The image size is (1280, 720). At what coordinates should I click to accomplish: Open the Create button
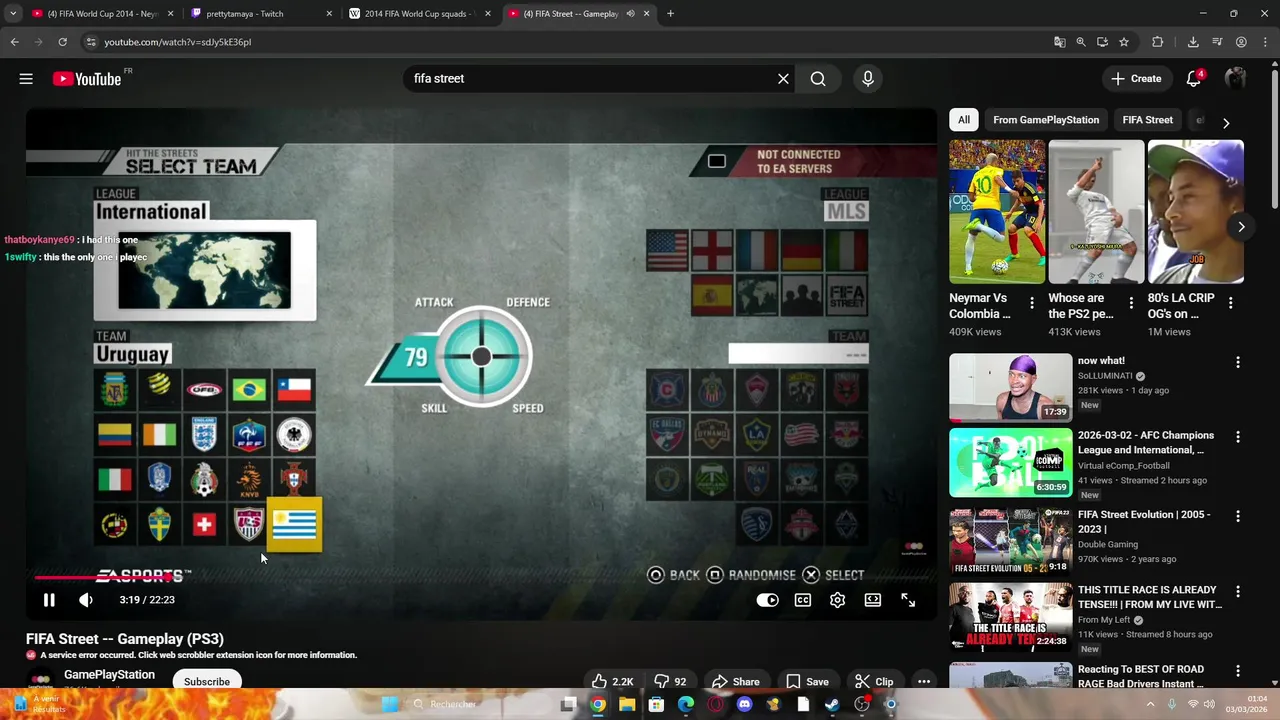pyautogui.click(x=1136, y=79)
